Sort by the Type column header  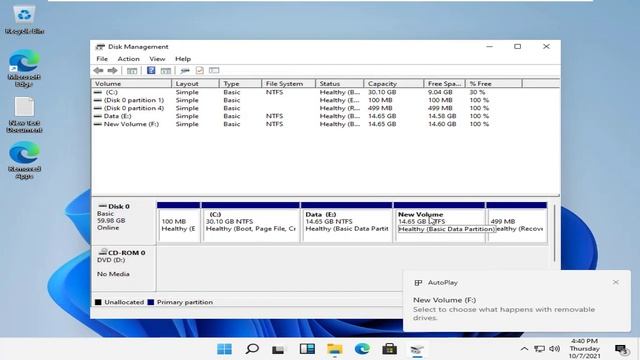click(240, 83)
